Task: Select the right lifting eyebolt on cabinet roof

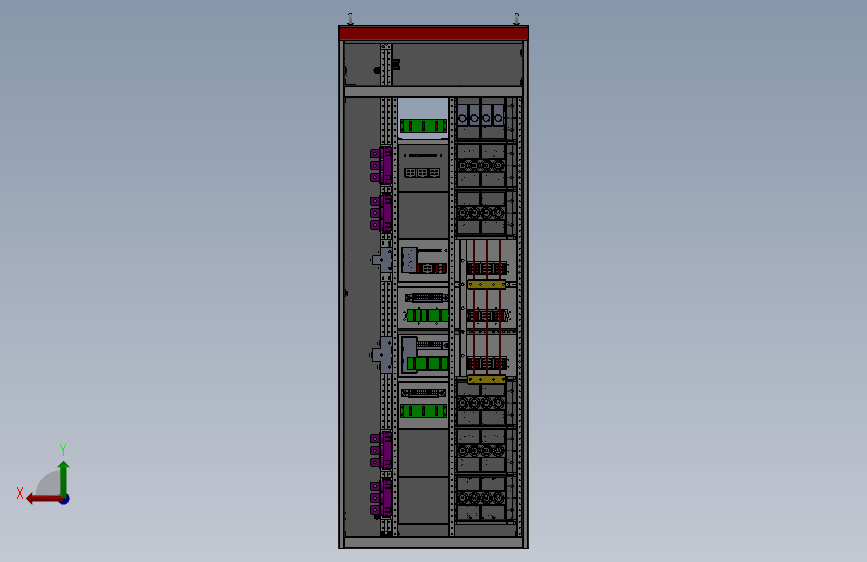Action: 516,19
